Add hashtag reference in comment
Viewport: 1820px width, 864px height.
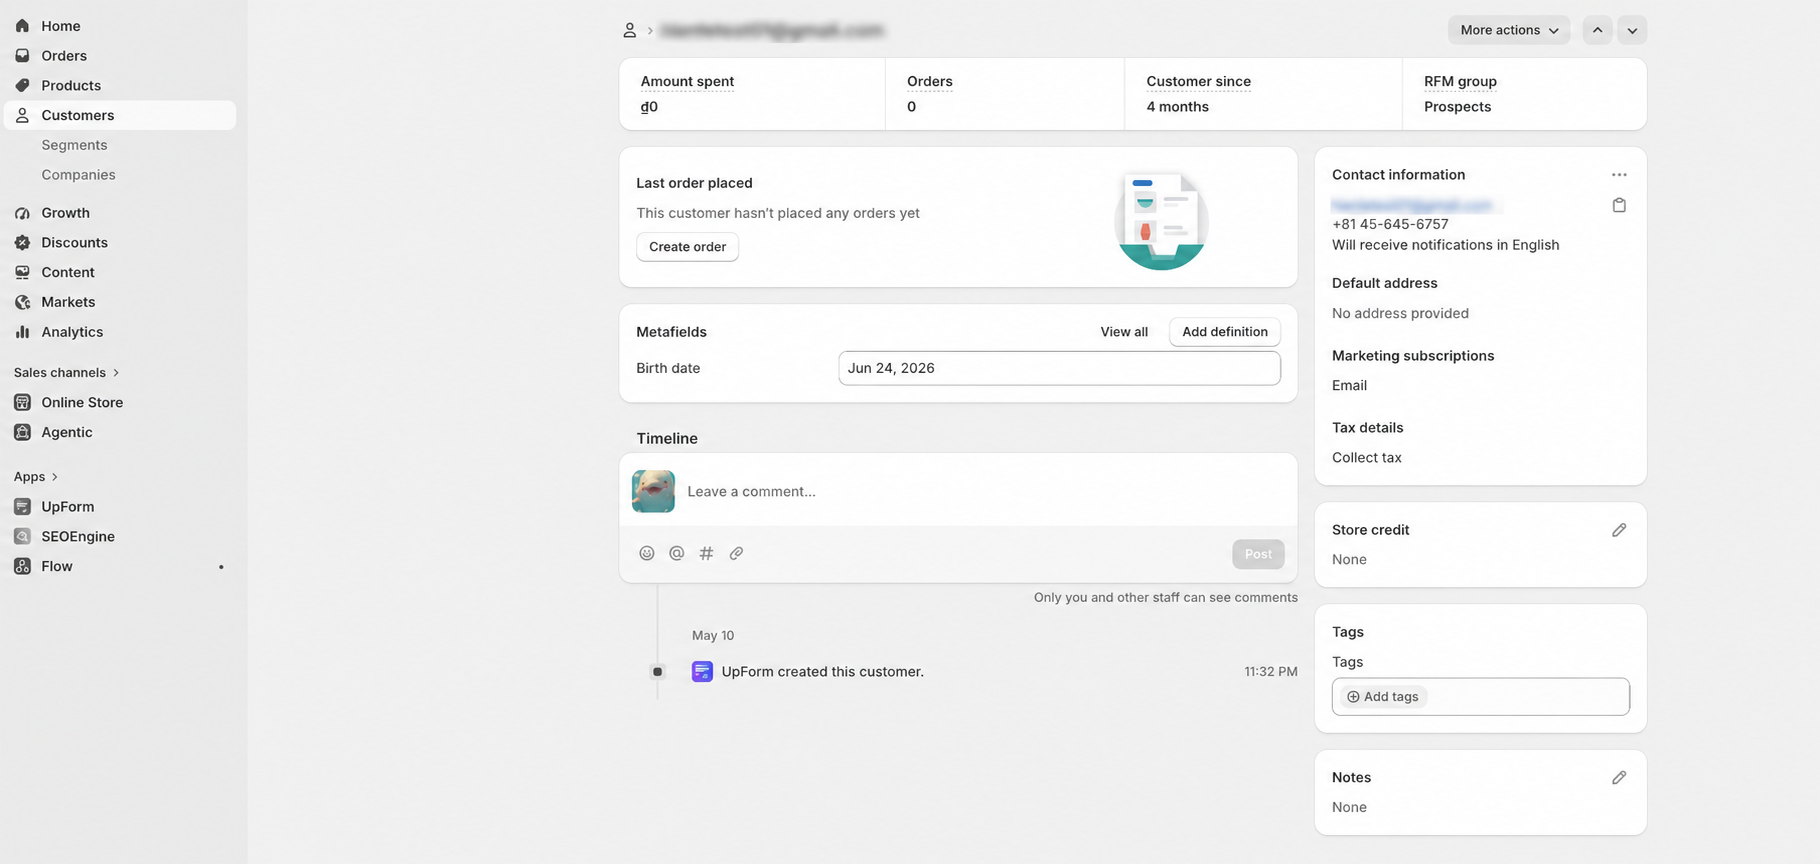[x=706, y=553]
